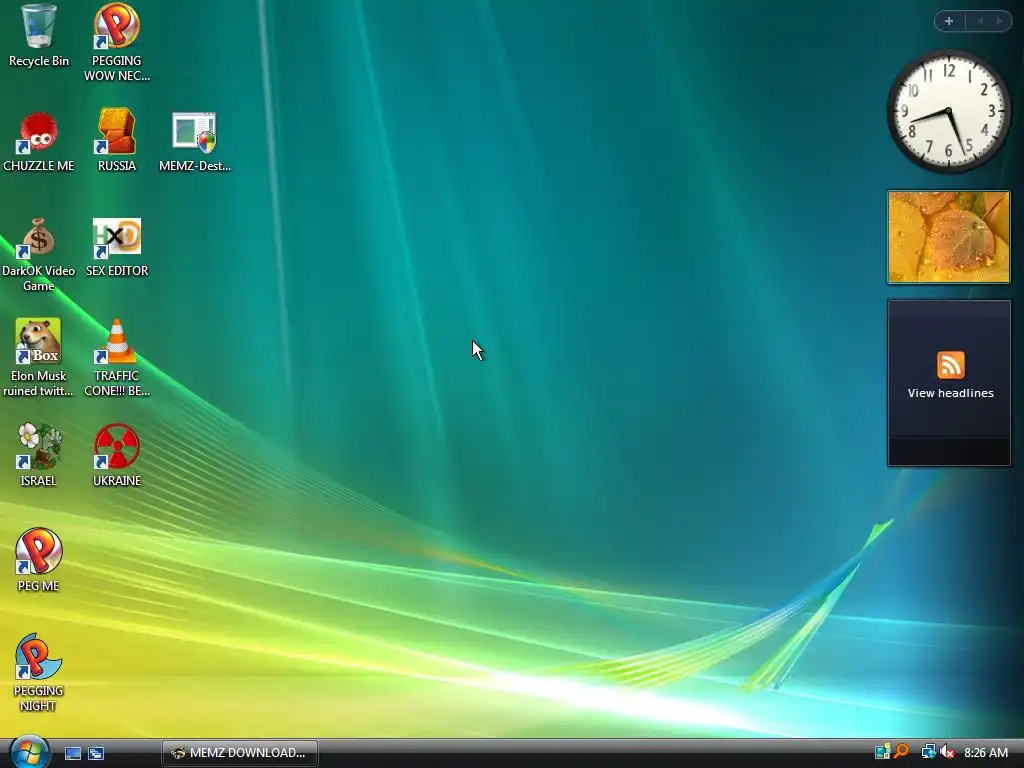
Task: Click the network connection tray icon
Action: tap(928, 752)
